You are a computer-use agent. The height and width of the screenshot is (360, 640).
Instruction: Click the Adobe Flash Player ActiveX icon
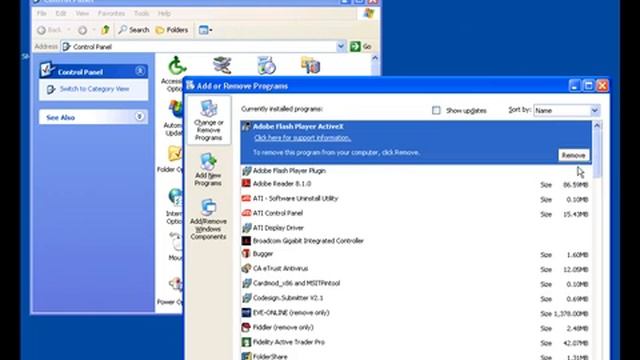click(246, 127)
